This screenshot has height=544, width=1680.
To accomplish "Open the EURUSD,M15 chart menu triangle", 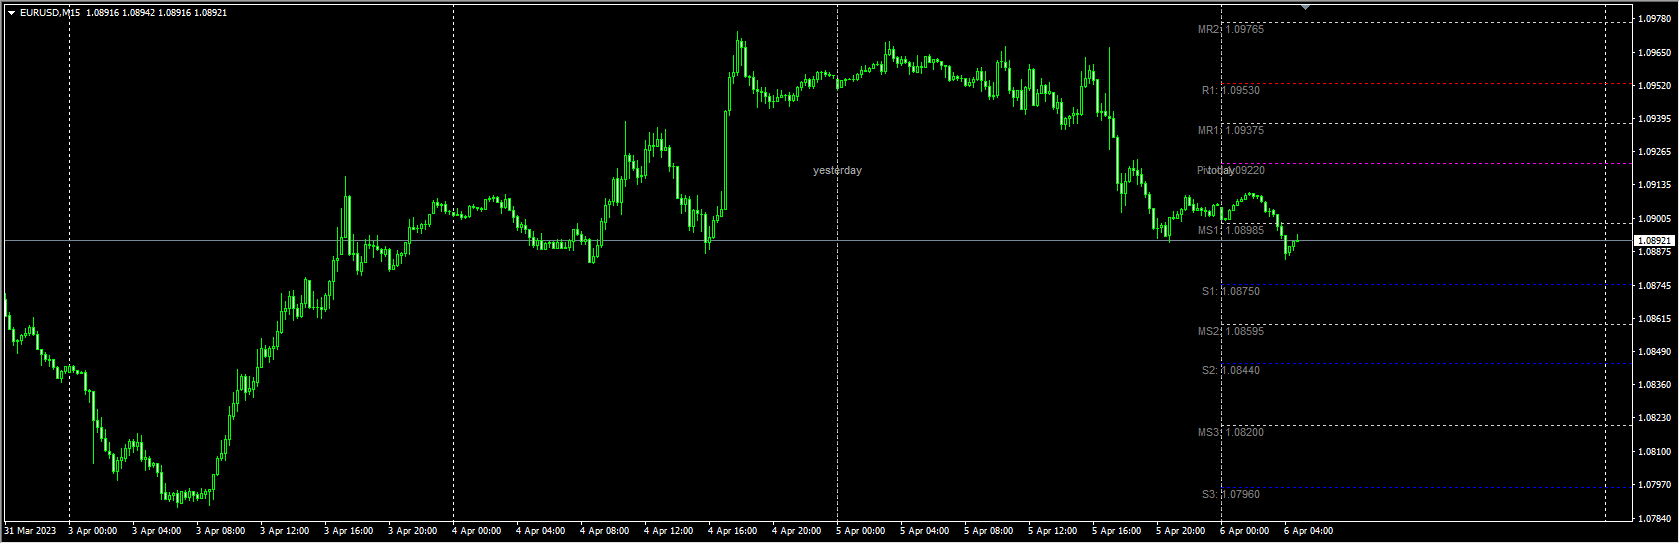I will point(11,13).
